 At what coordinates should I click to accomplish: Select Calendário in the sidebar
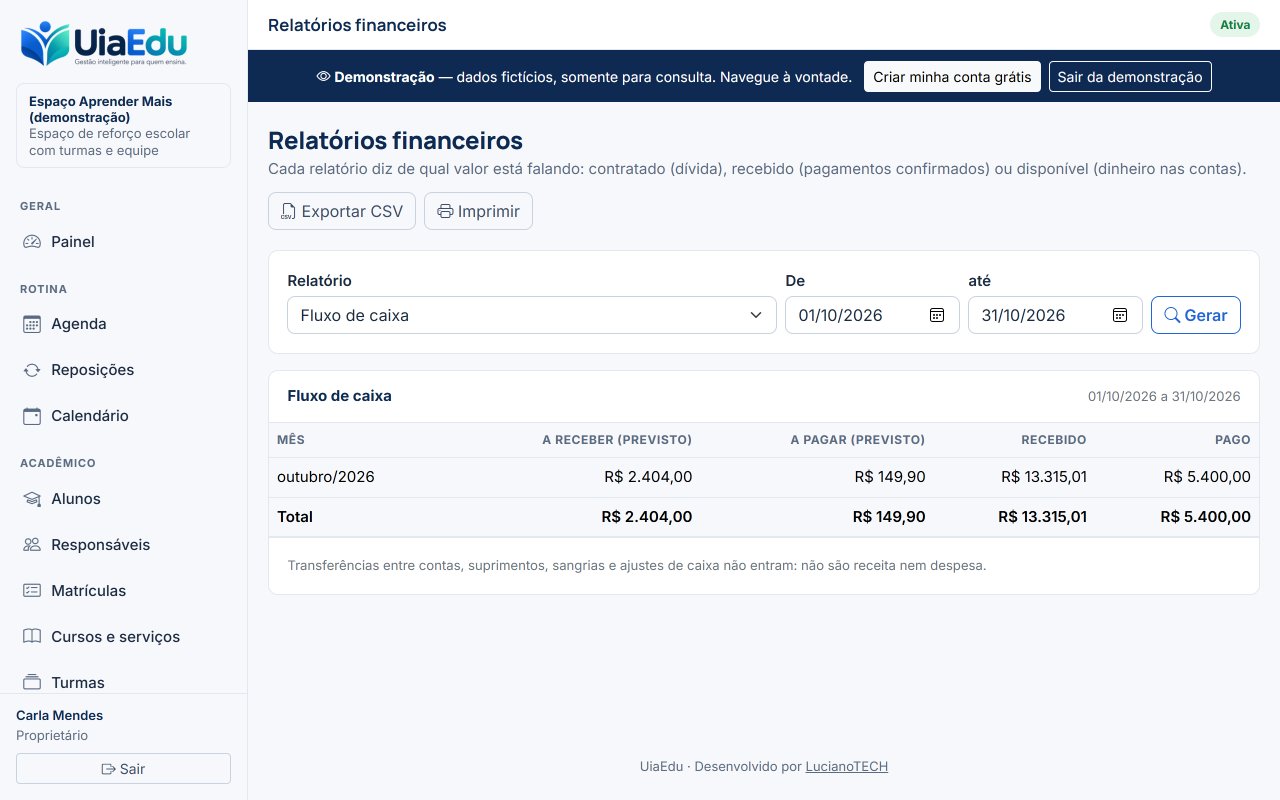[x=123, y=416]
